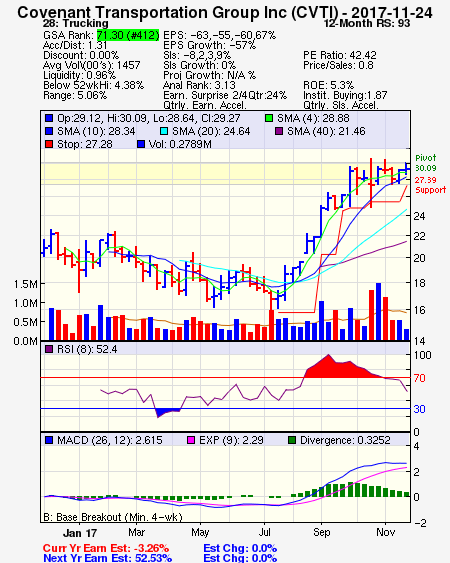Click the 'EXP (9): 2.29' legend text

(231, 440)
